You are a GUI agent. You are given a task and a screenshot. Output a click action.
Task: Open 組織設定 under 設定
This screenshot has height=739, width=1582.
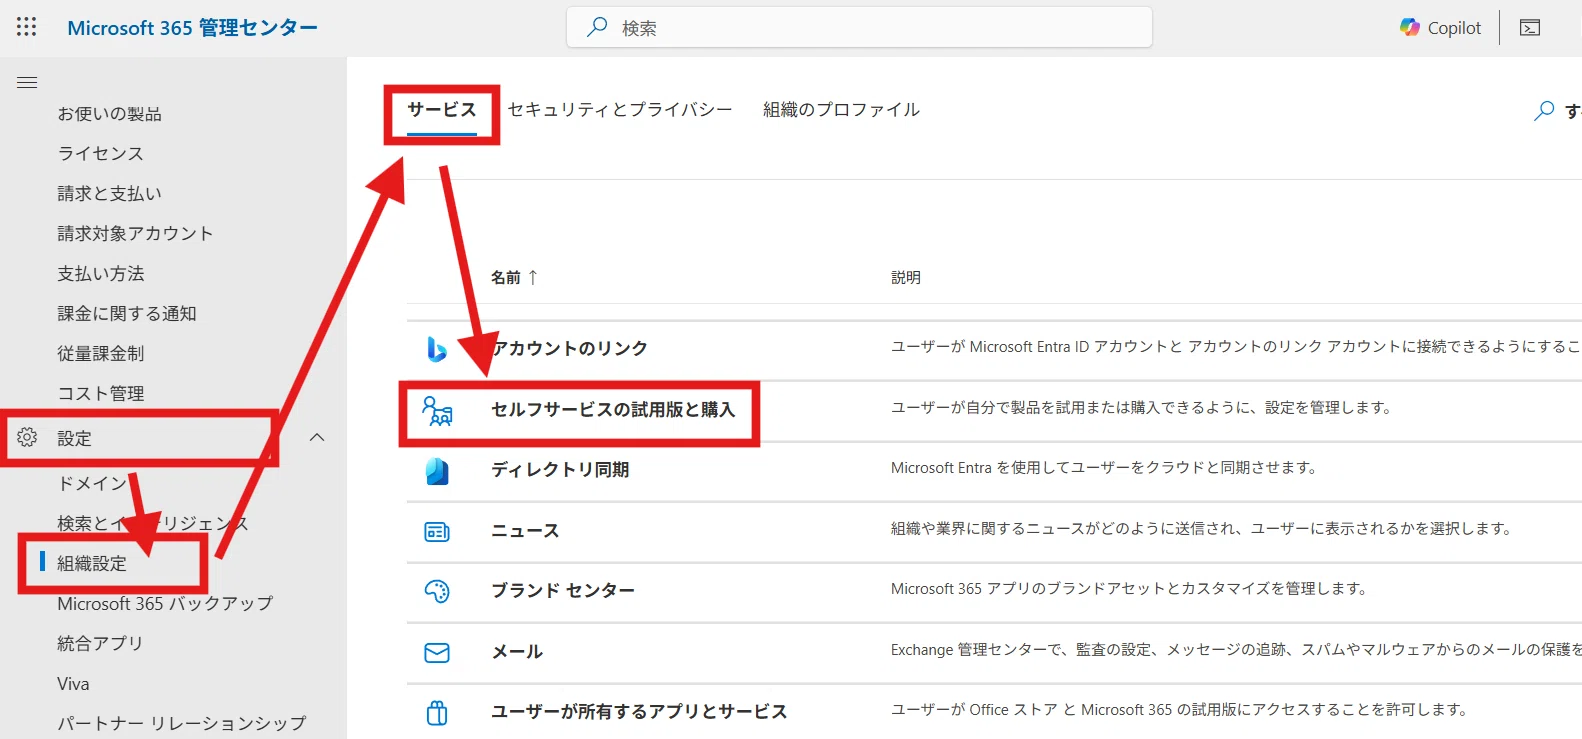(x=92, y=564)
